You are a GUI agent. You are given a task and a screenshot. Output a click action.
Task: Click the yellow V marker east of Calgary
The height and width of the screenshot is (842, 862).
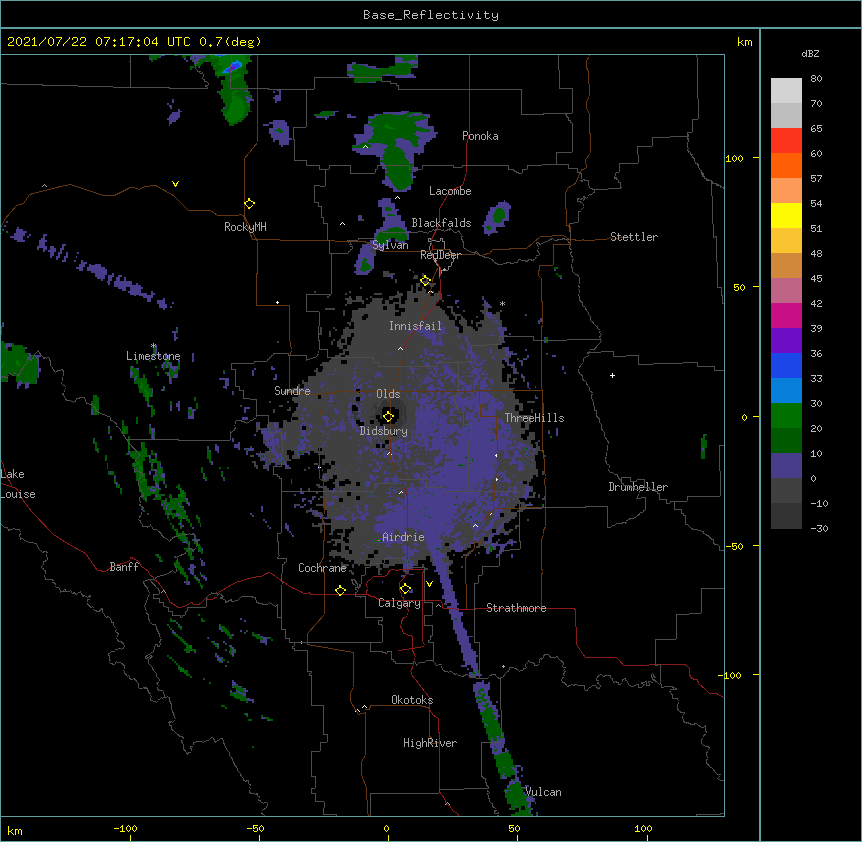[429, 584]
